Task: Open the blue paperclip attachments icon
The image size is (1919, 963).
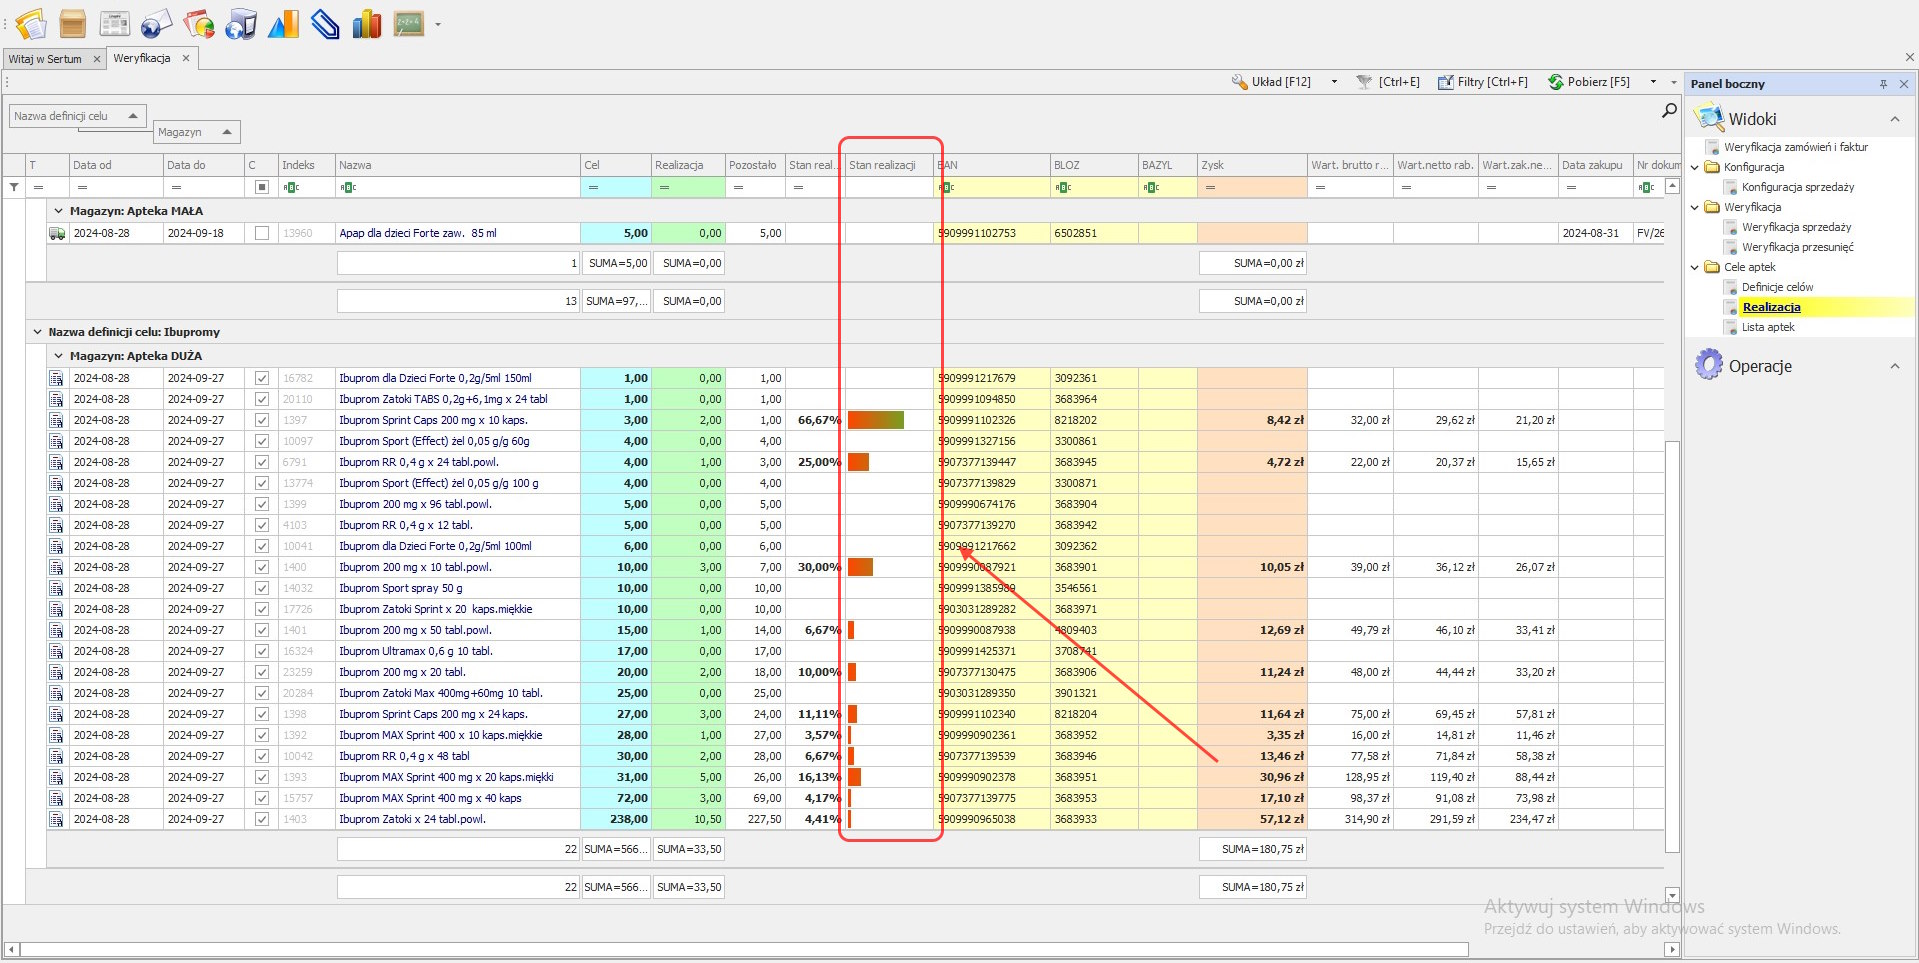Action: 325,23
